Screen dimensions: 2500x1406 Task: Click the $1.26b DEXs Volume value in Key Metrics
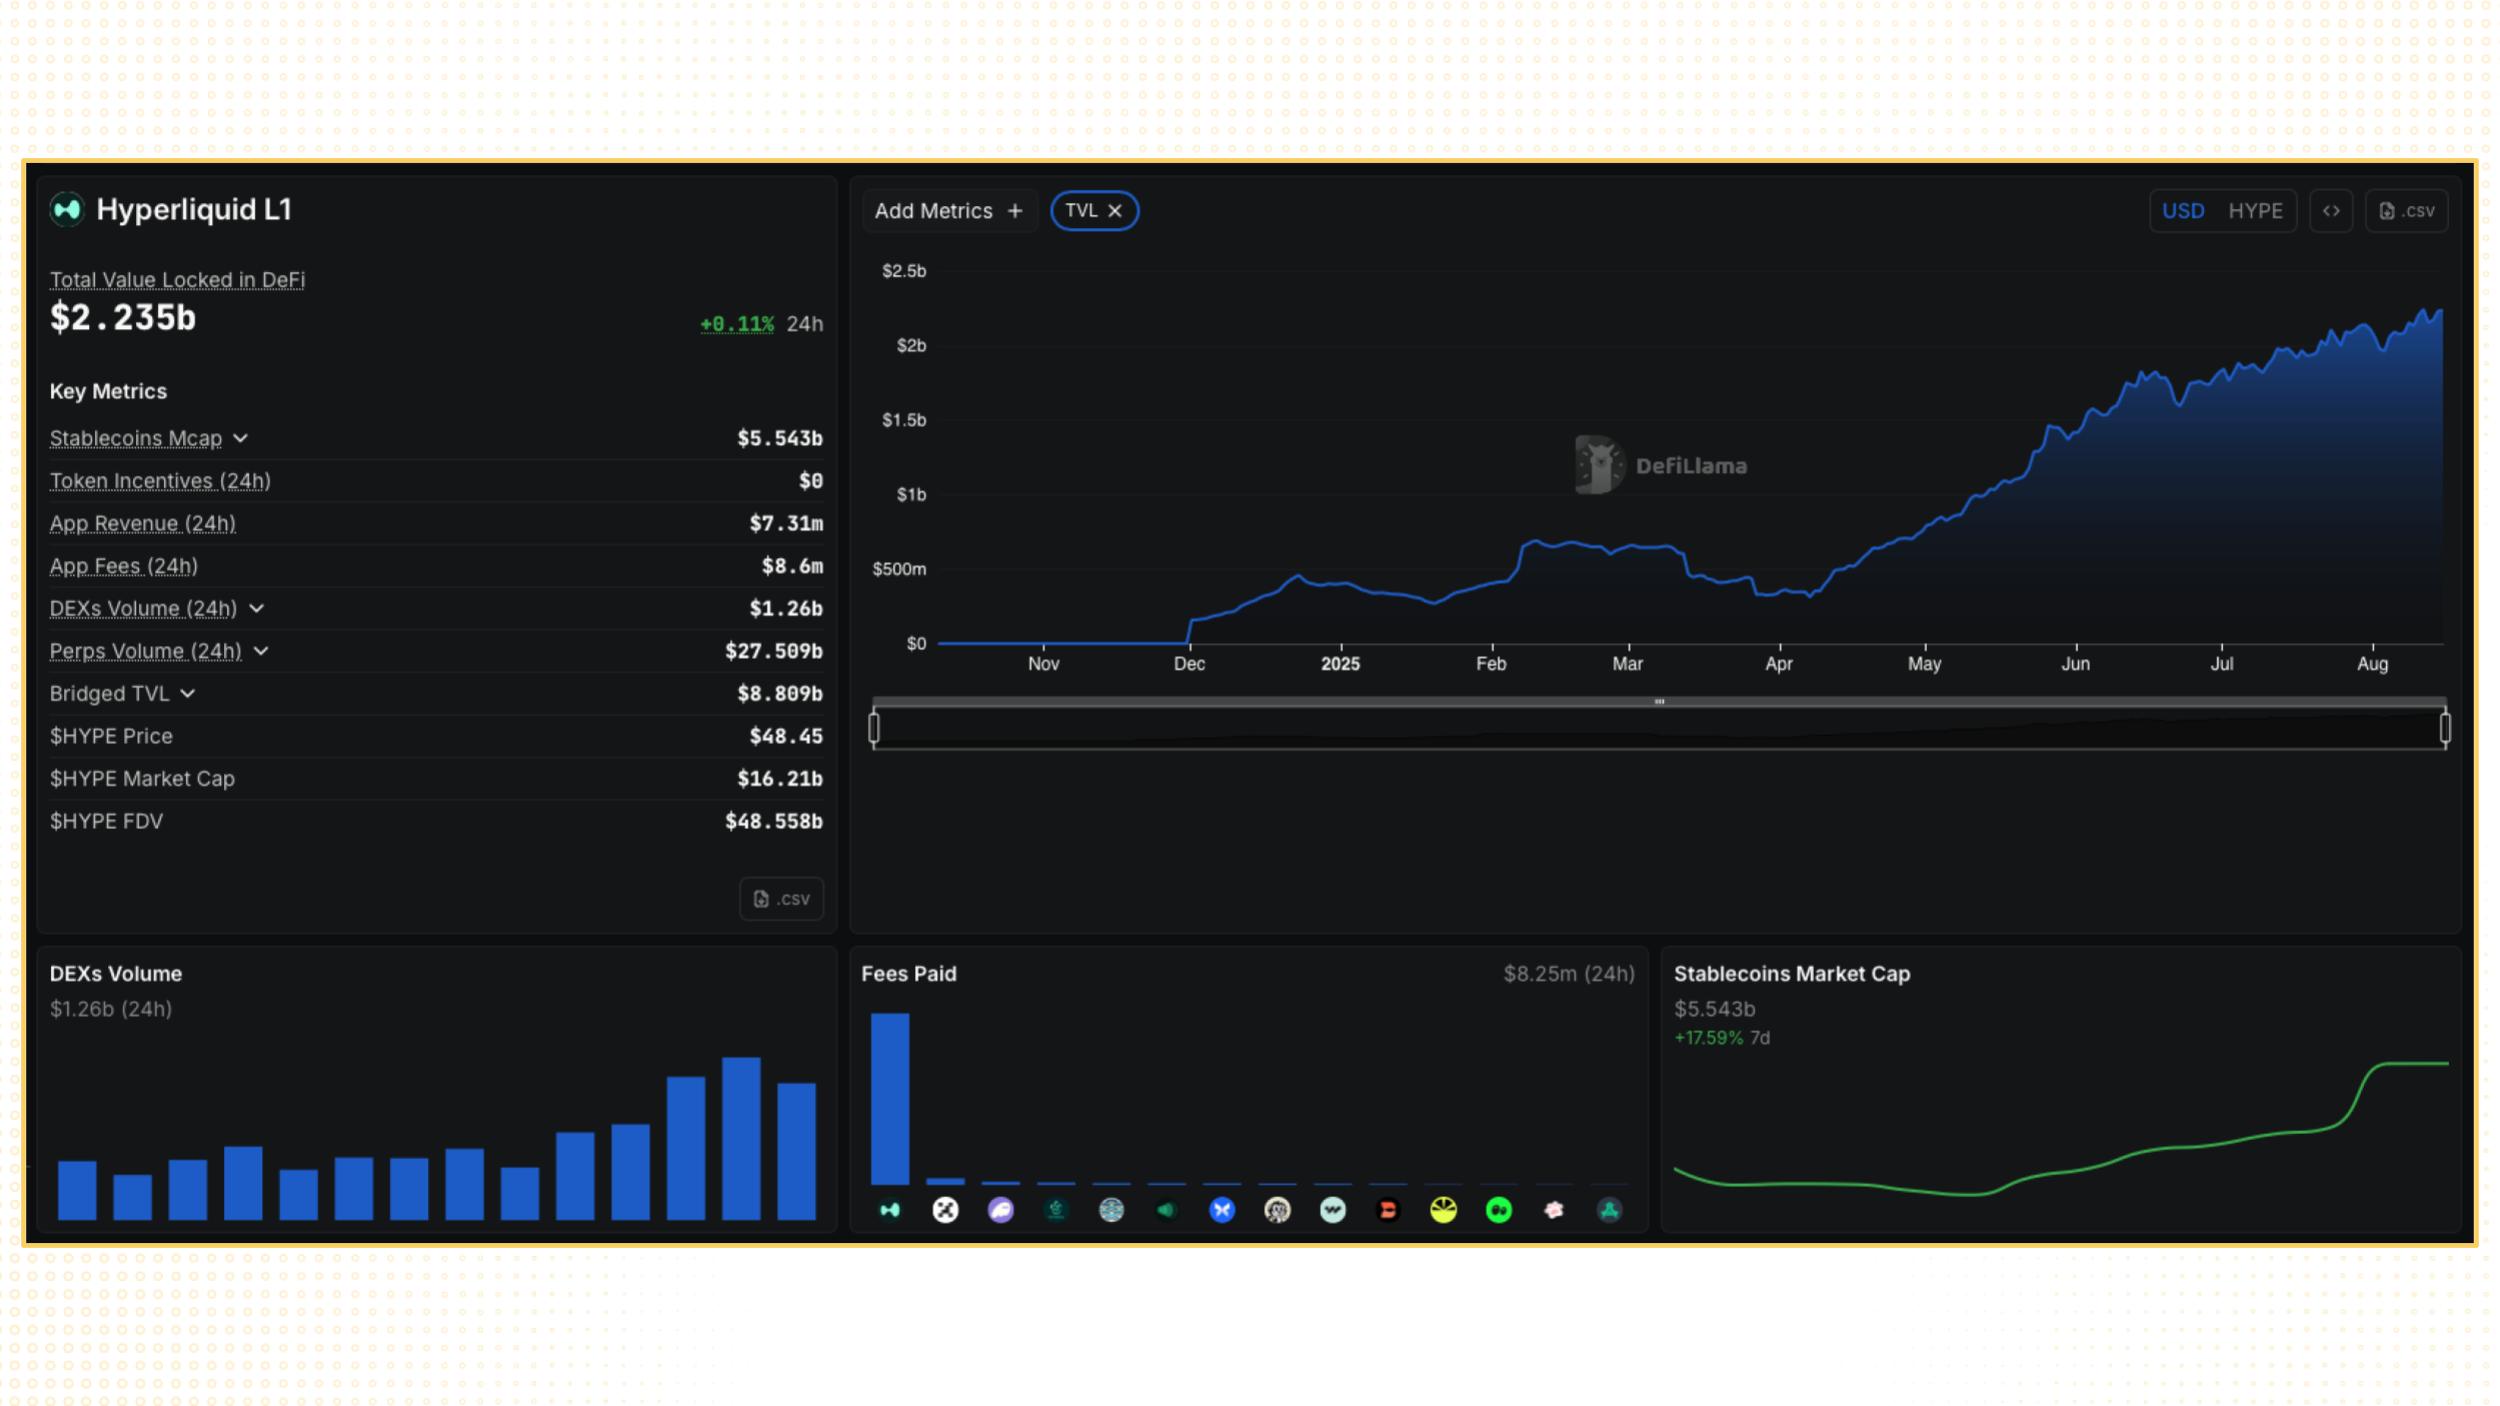(x=786, y=608)
